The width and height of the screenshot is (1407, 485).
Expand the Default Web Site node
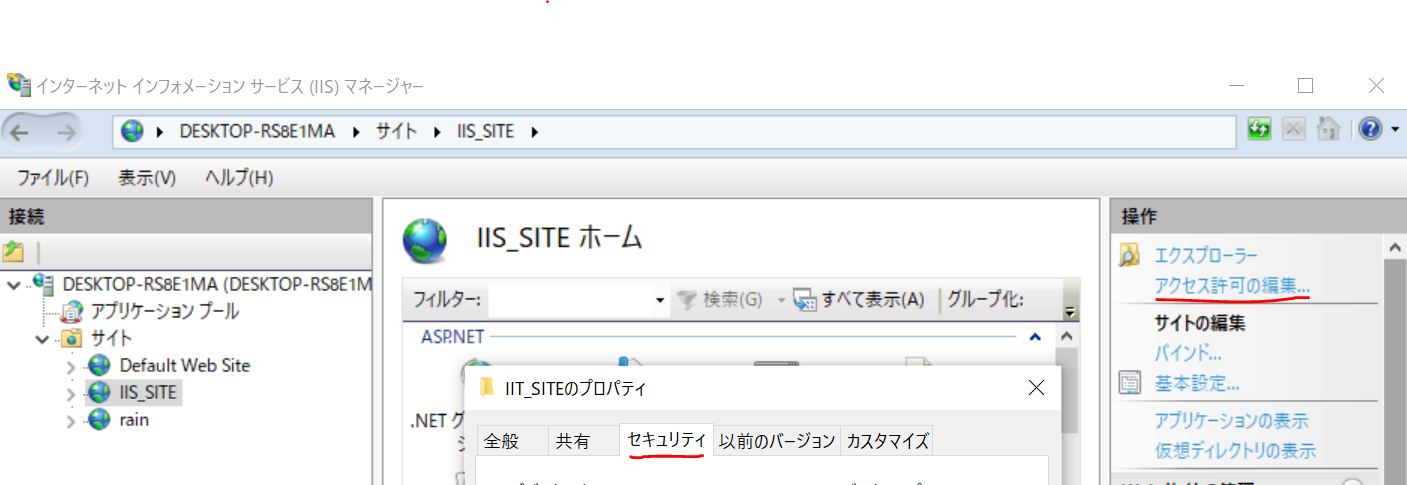pyautogui.click(x=71, y=366)
